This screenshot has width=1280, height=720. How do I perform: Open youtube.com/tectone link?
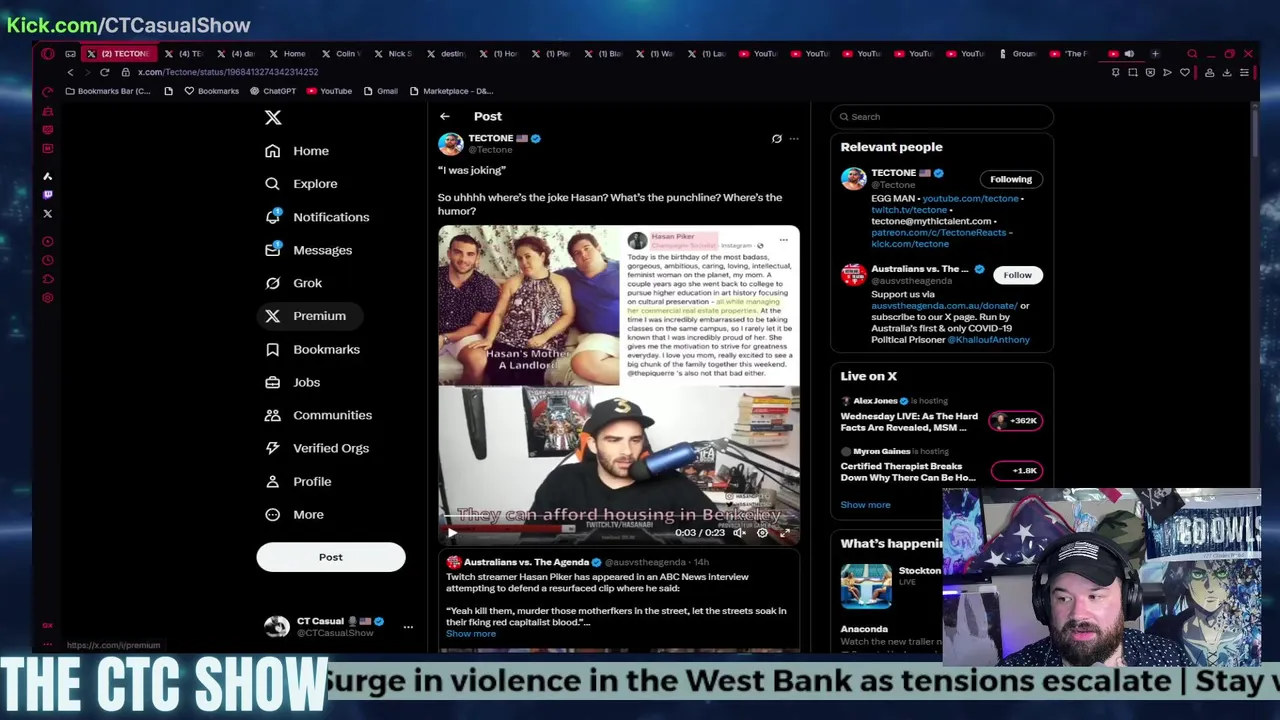point(970,198)
